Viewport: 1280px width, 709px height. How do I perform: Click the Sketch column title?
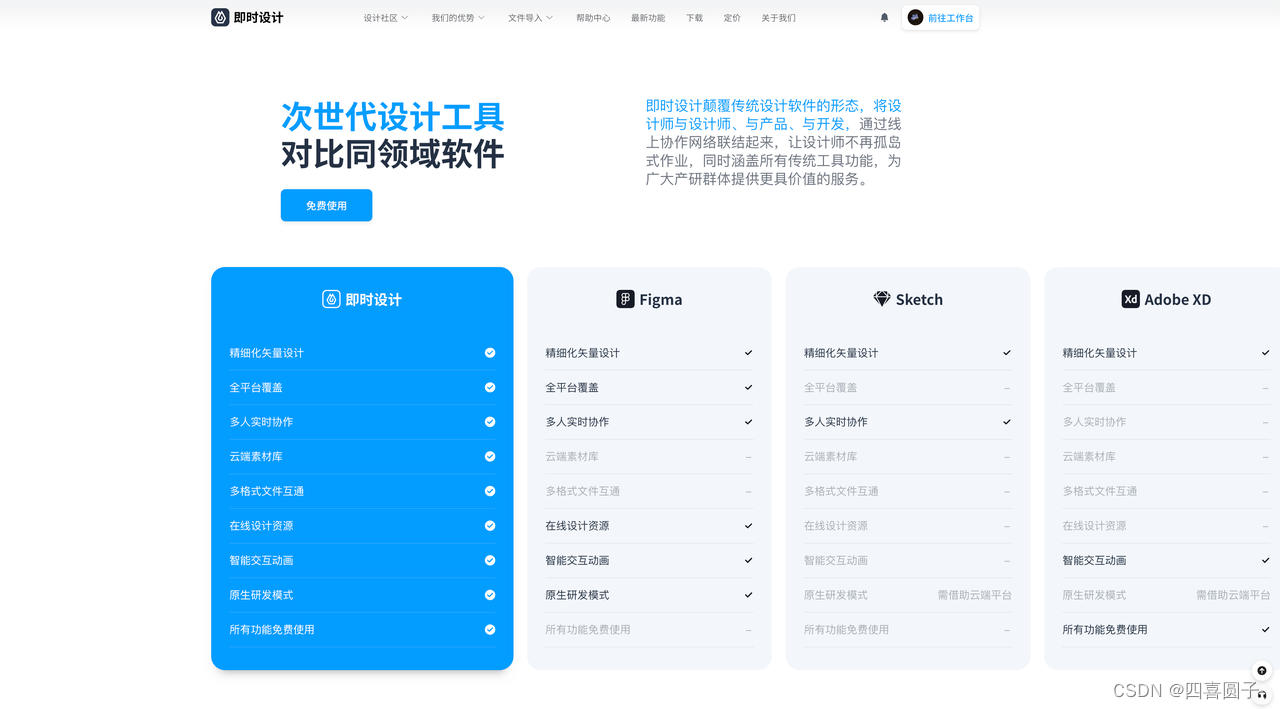(919, 299)
